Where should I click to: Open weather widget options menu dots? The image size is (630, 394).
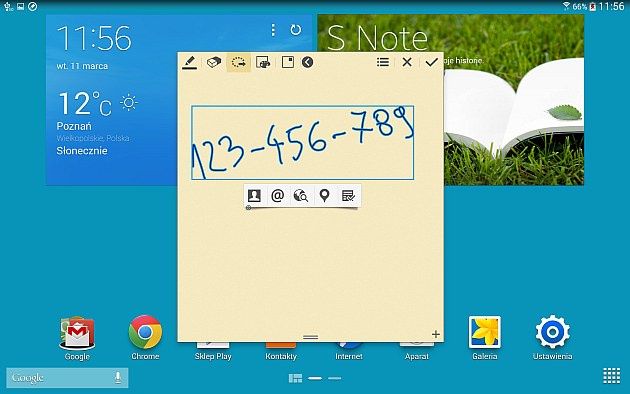click(x=273, y=30)
